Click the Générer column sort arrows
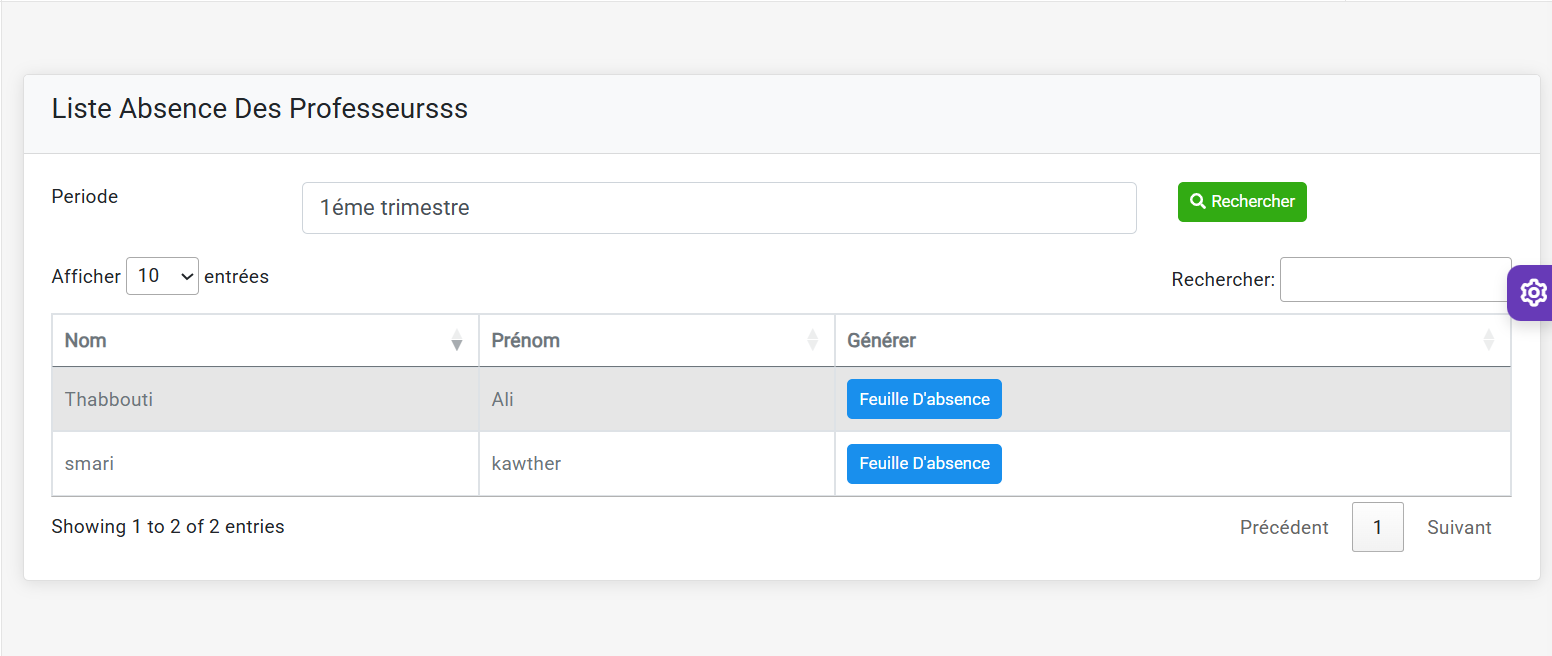1552x656 pixels. (x=1488, y=341)
